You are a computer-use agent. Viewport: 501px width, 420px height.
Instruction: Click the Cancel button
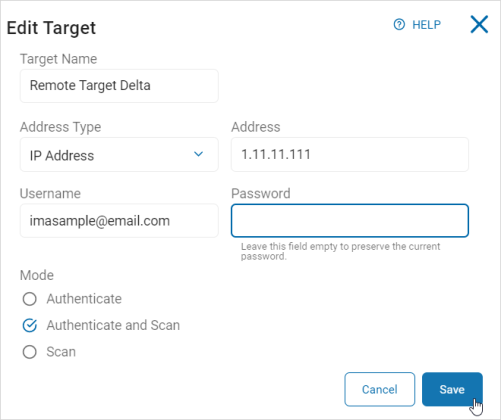(380, 389)
